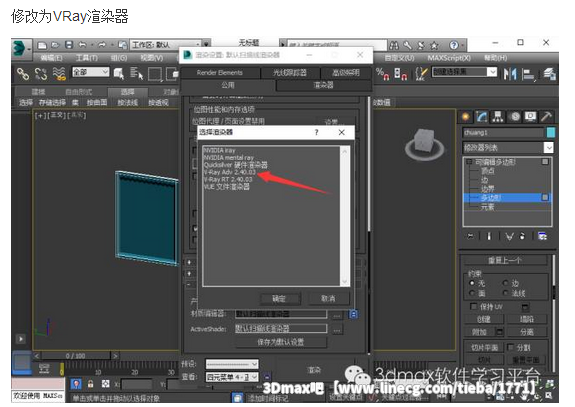Image resolution: width=575 pixels, height=407 pixels.
Task: Open the 全部 selection filter dropdown
Action: [91, 72]
